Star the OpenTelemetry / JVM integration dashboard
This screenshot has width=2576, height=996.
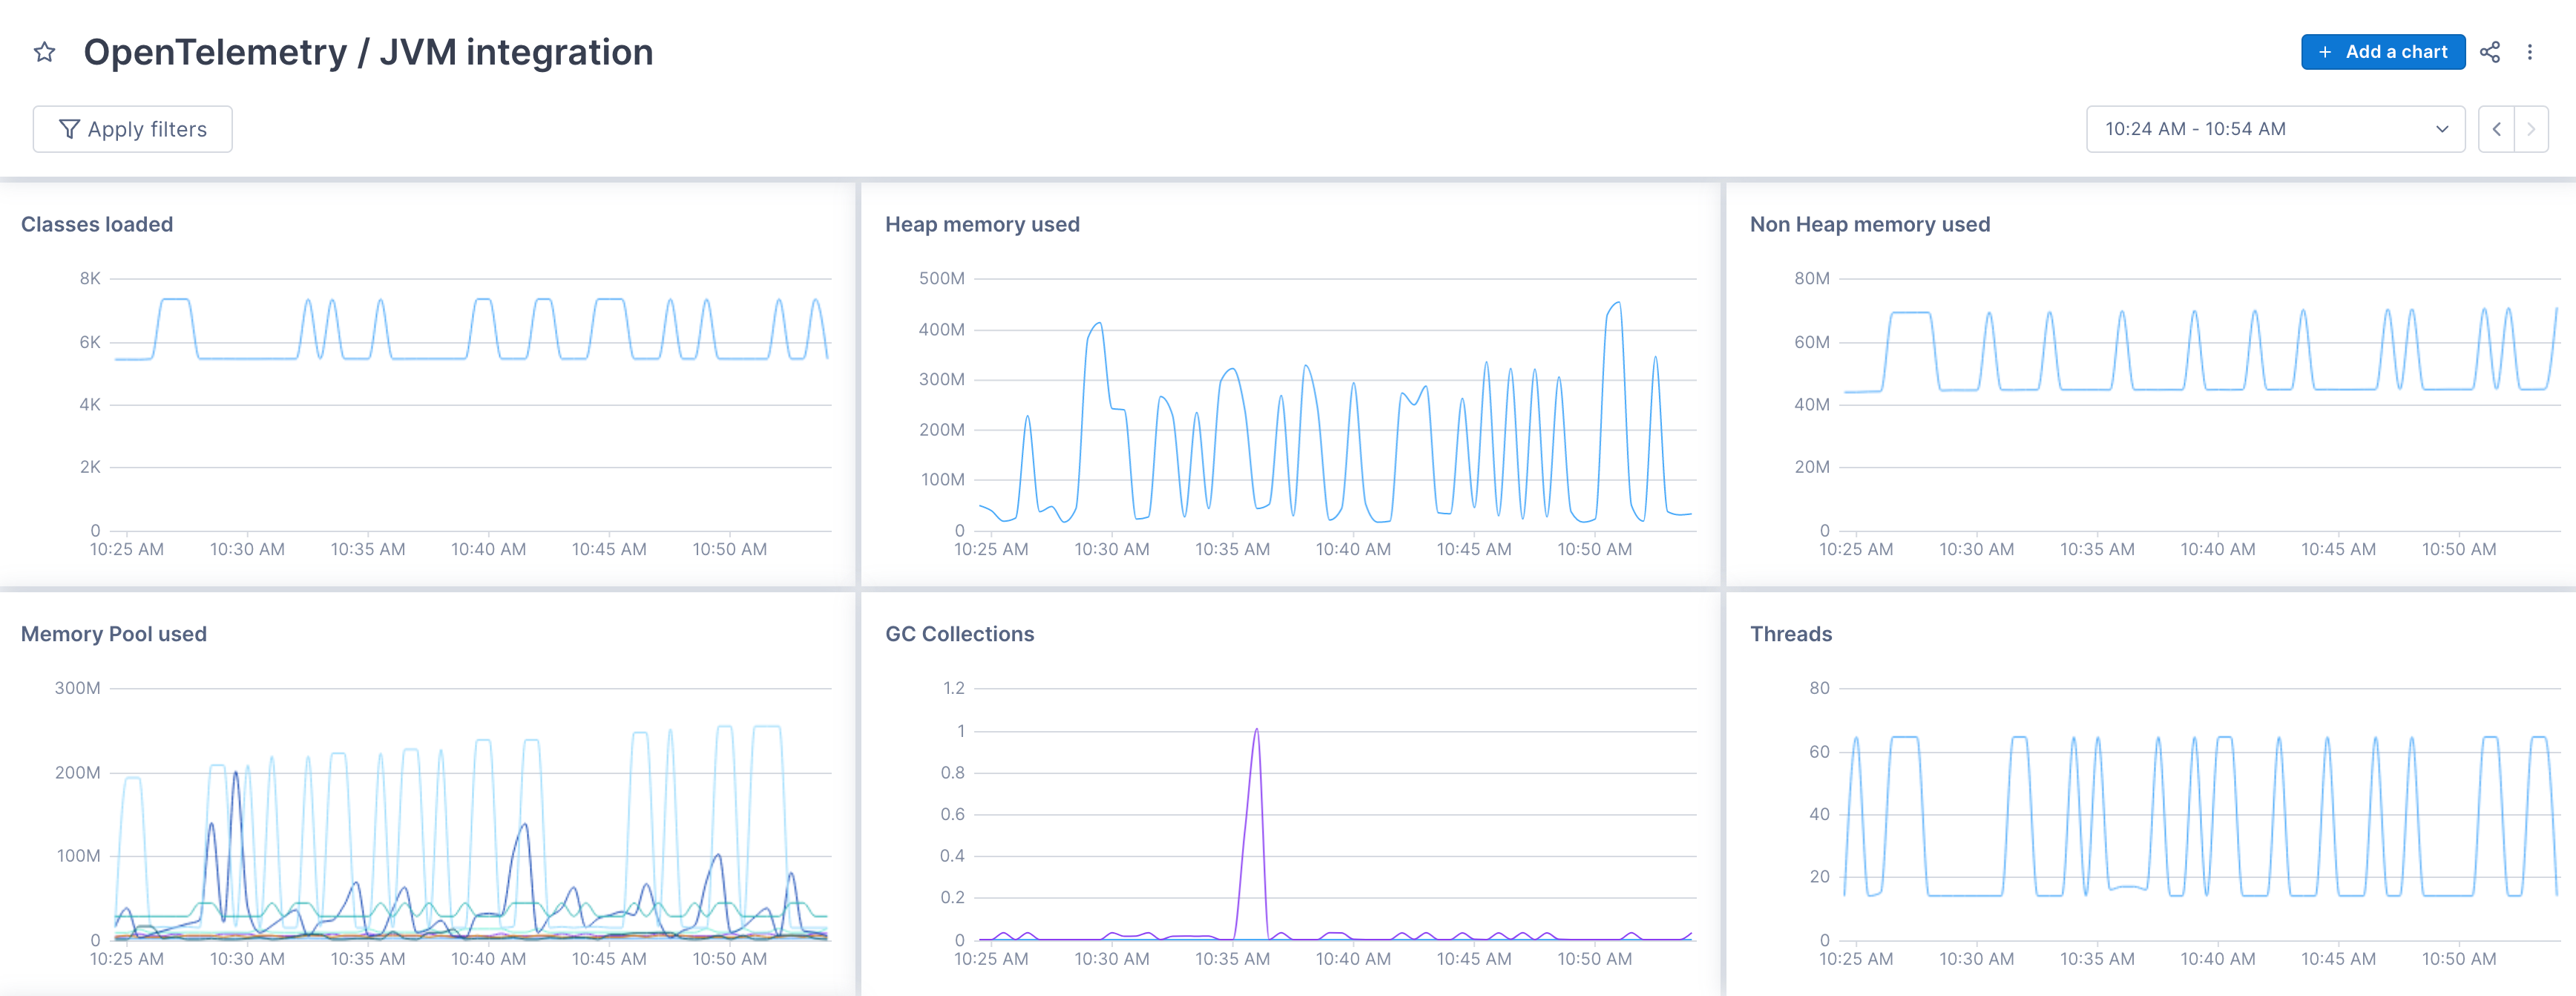(44, 52)
